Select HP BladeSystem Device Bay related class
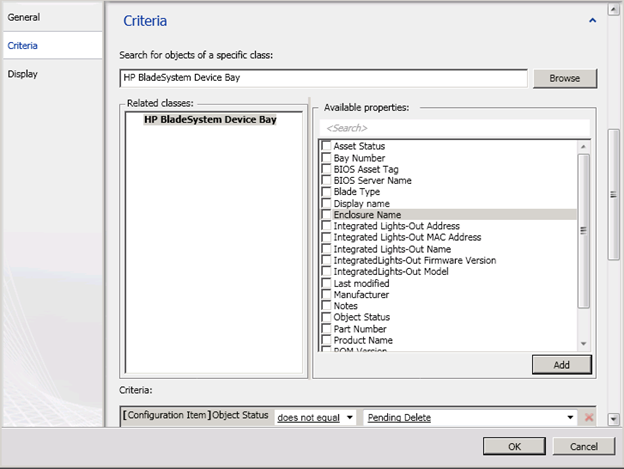Viewport: 624px width, 469px height. pyautogui.click(x=210, y=119)
